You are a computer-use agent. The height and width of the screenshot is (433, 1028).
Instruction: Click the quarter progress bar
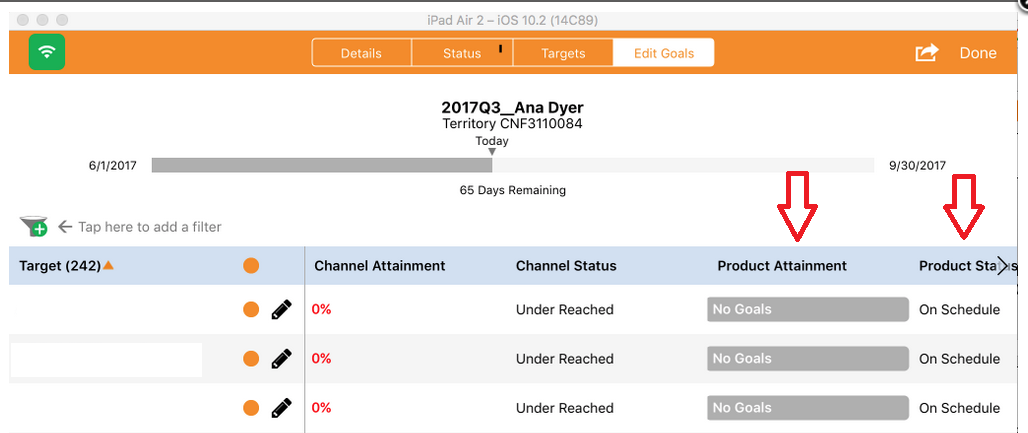pos(513,165)
